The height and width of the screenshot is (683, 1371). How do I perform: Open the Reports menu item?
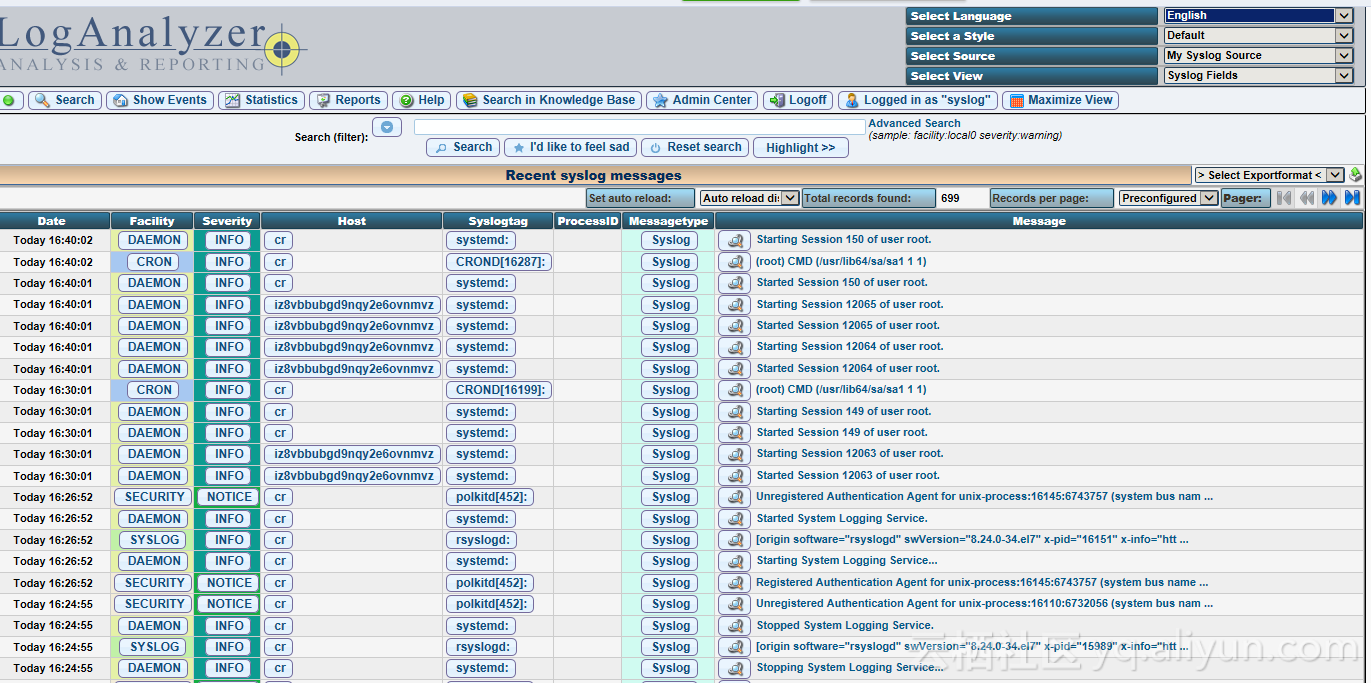(x=348, y=100)
